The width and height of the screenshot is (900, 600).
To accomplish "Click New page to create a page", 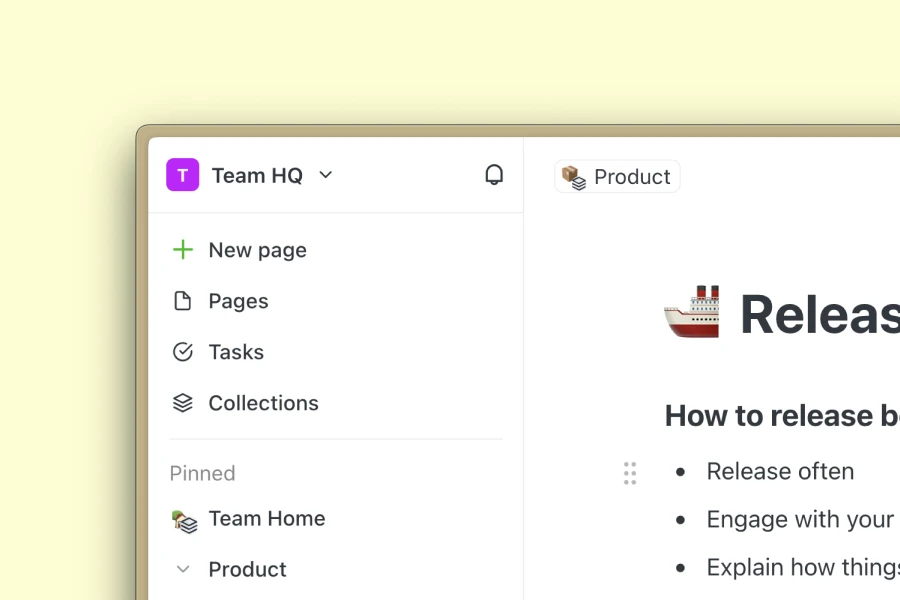I will tap(257, 250).
